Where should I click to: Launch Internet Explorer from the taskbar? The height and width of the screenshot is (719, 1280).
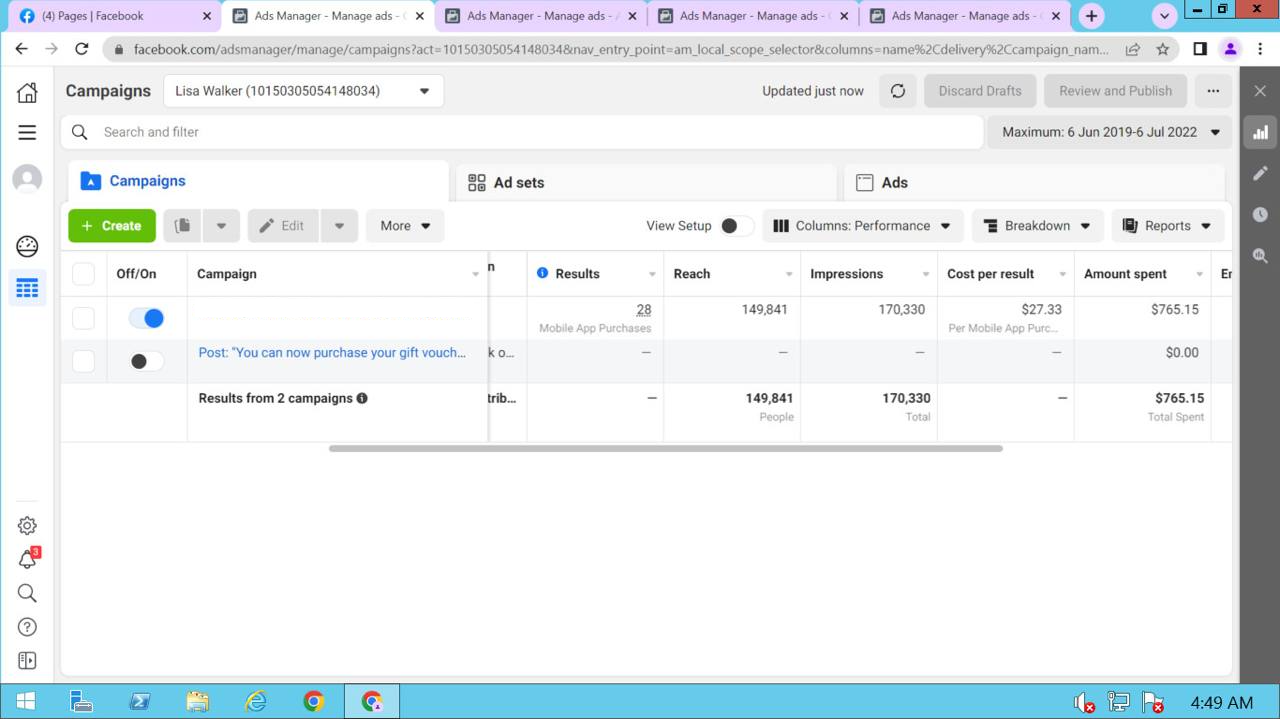coord(256,702)
